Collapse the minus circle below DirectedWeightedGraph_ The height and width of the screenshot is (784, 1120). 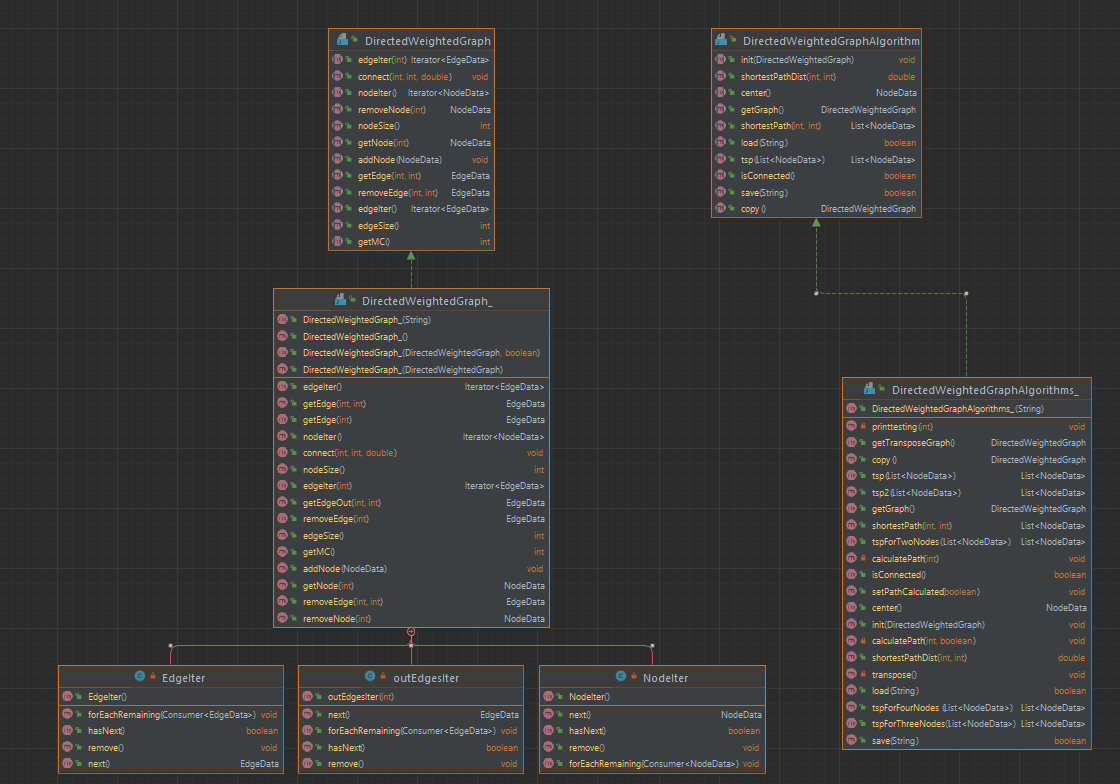[x=411, y=630]
